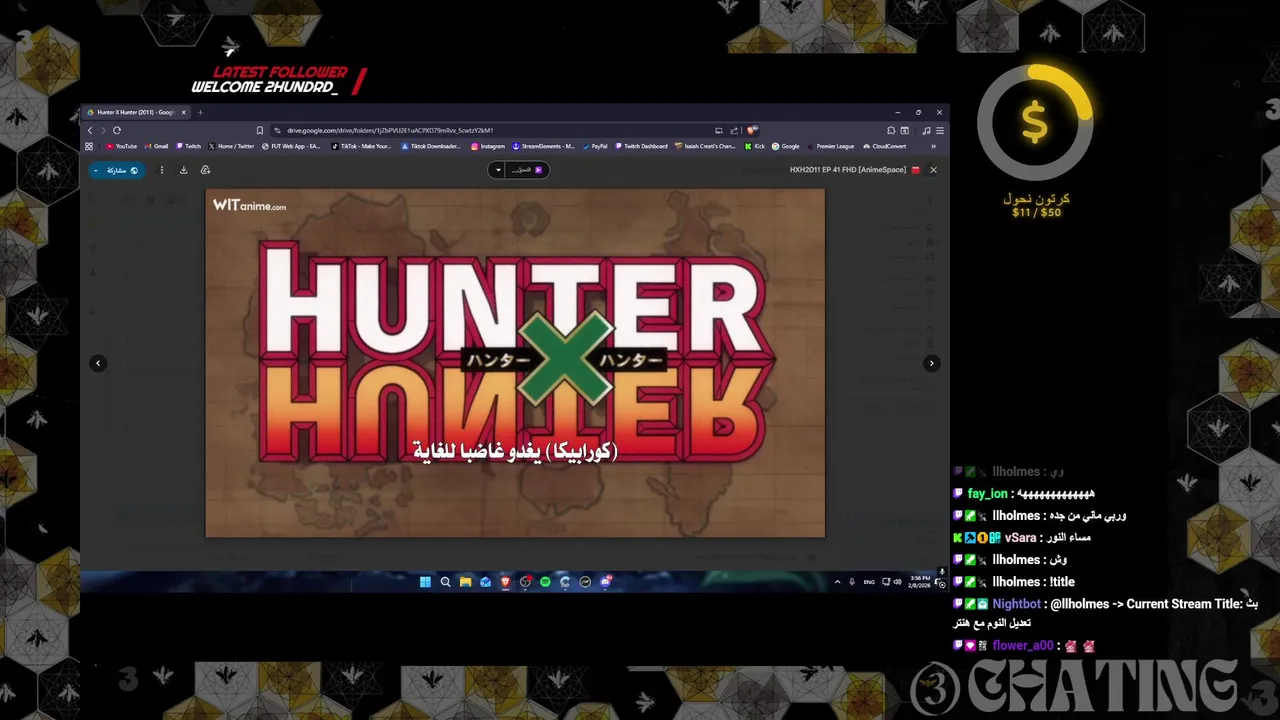This screenshot has height=720, width=1280.
Task: Open the browser hamburger menu
Action: point(940,130)
